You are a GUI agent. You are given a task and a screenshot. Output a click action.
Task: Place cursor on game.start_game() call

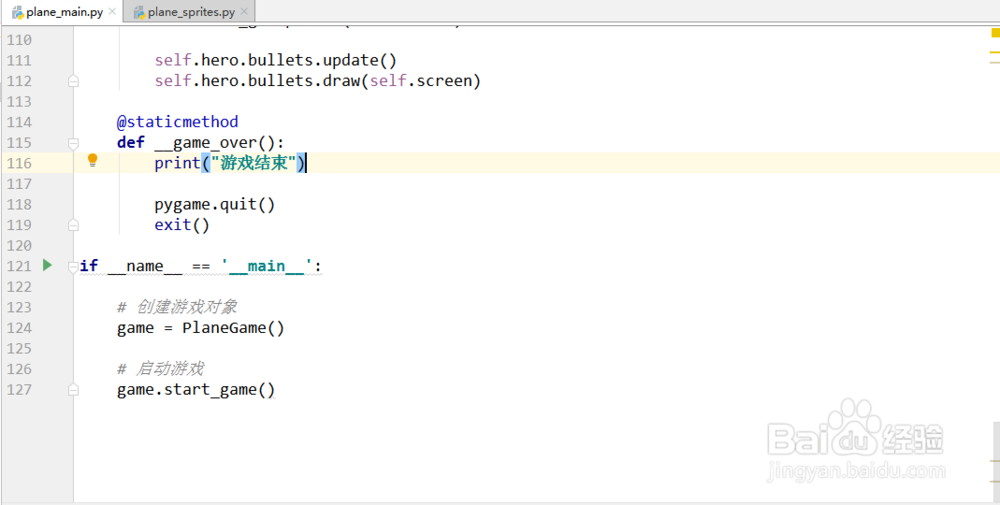pos(195,390)
